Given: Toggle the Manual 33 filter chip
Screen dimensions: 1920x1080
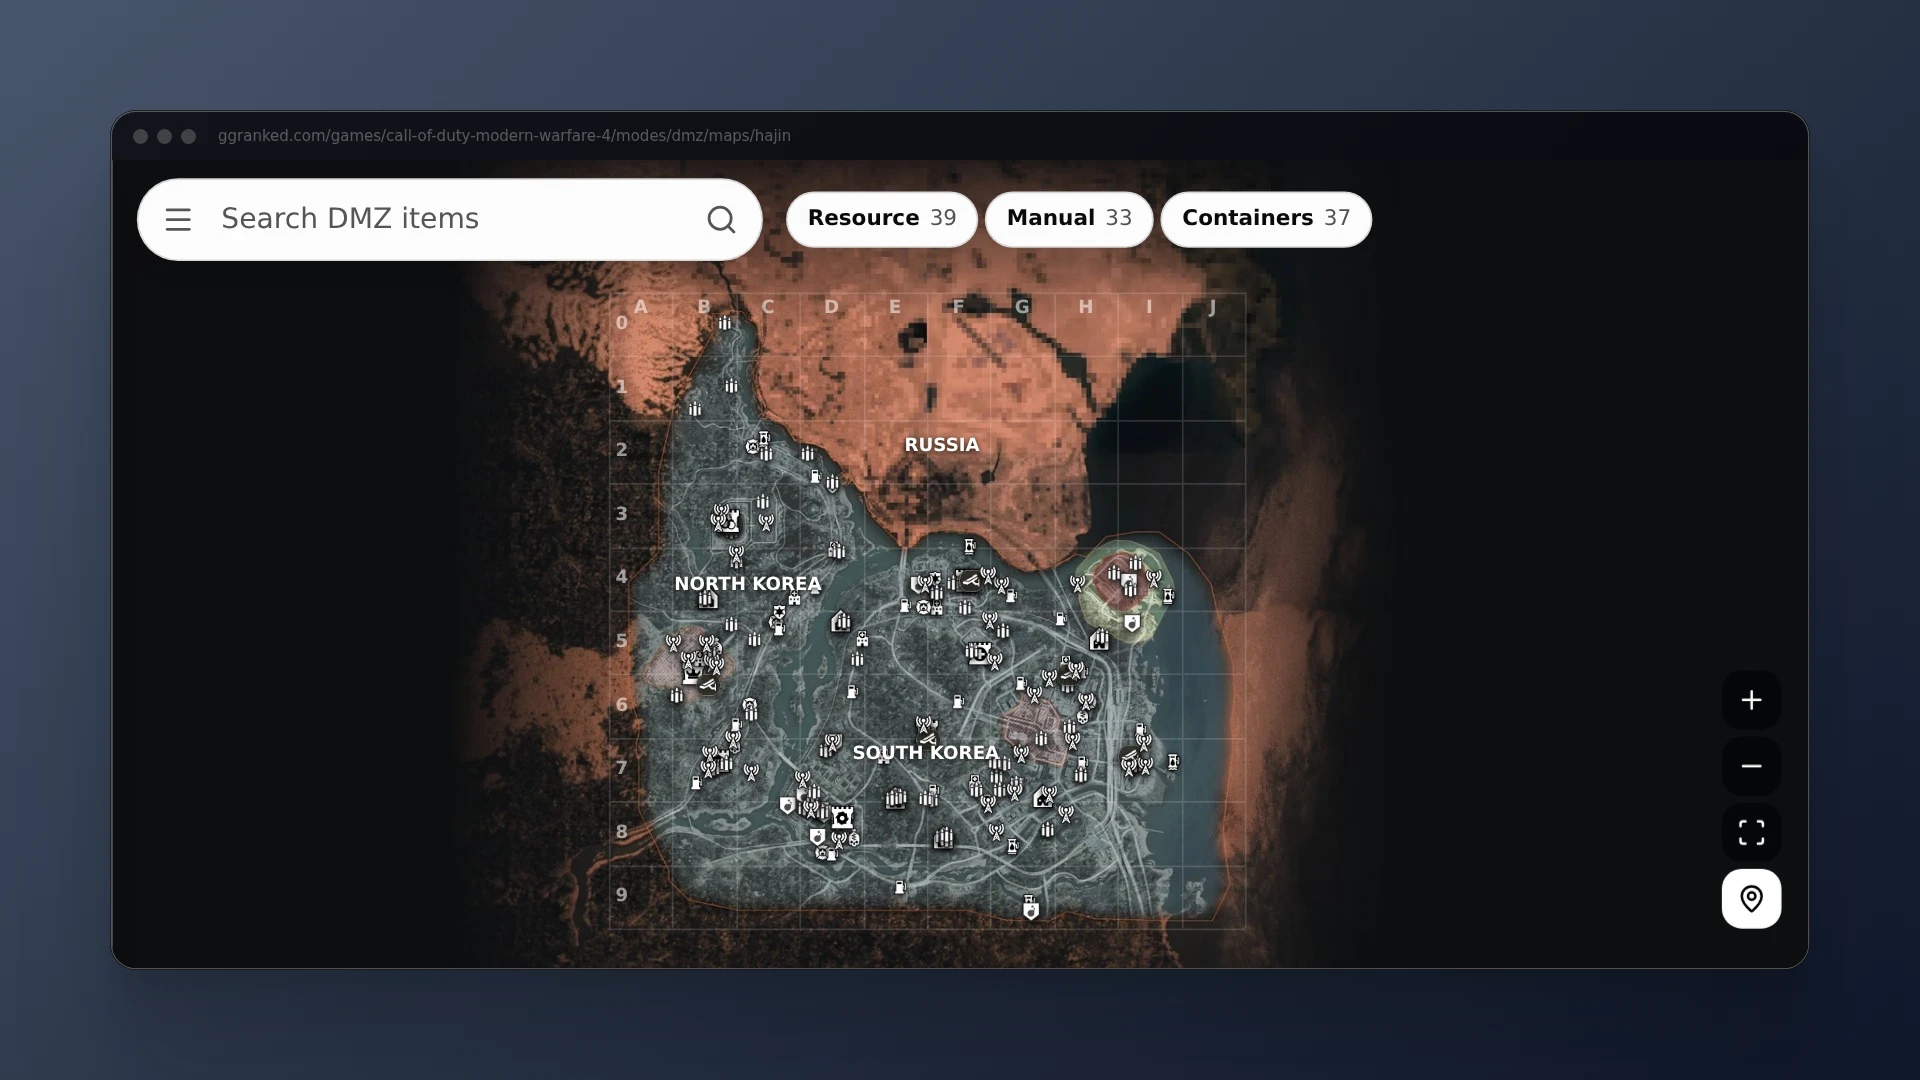Looking at the screenshot, I should 1069,219.
